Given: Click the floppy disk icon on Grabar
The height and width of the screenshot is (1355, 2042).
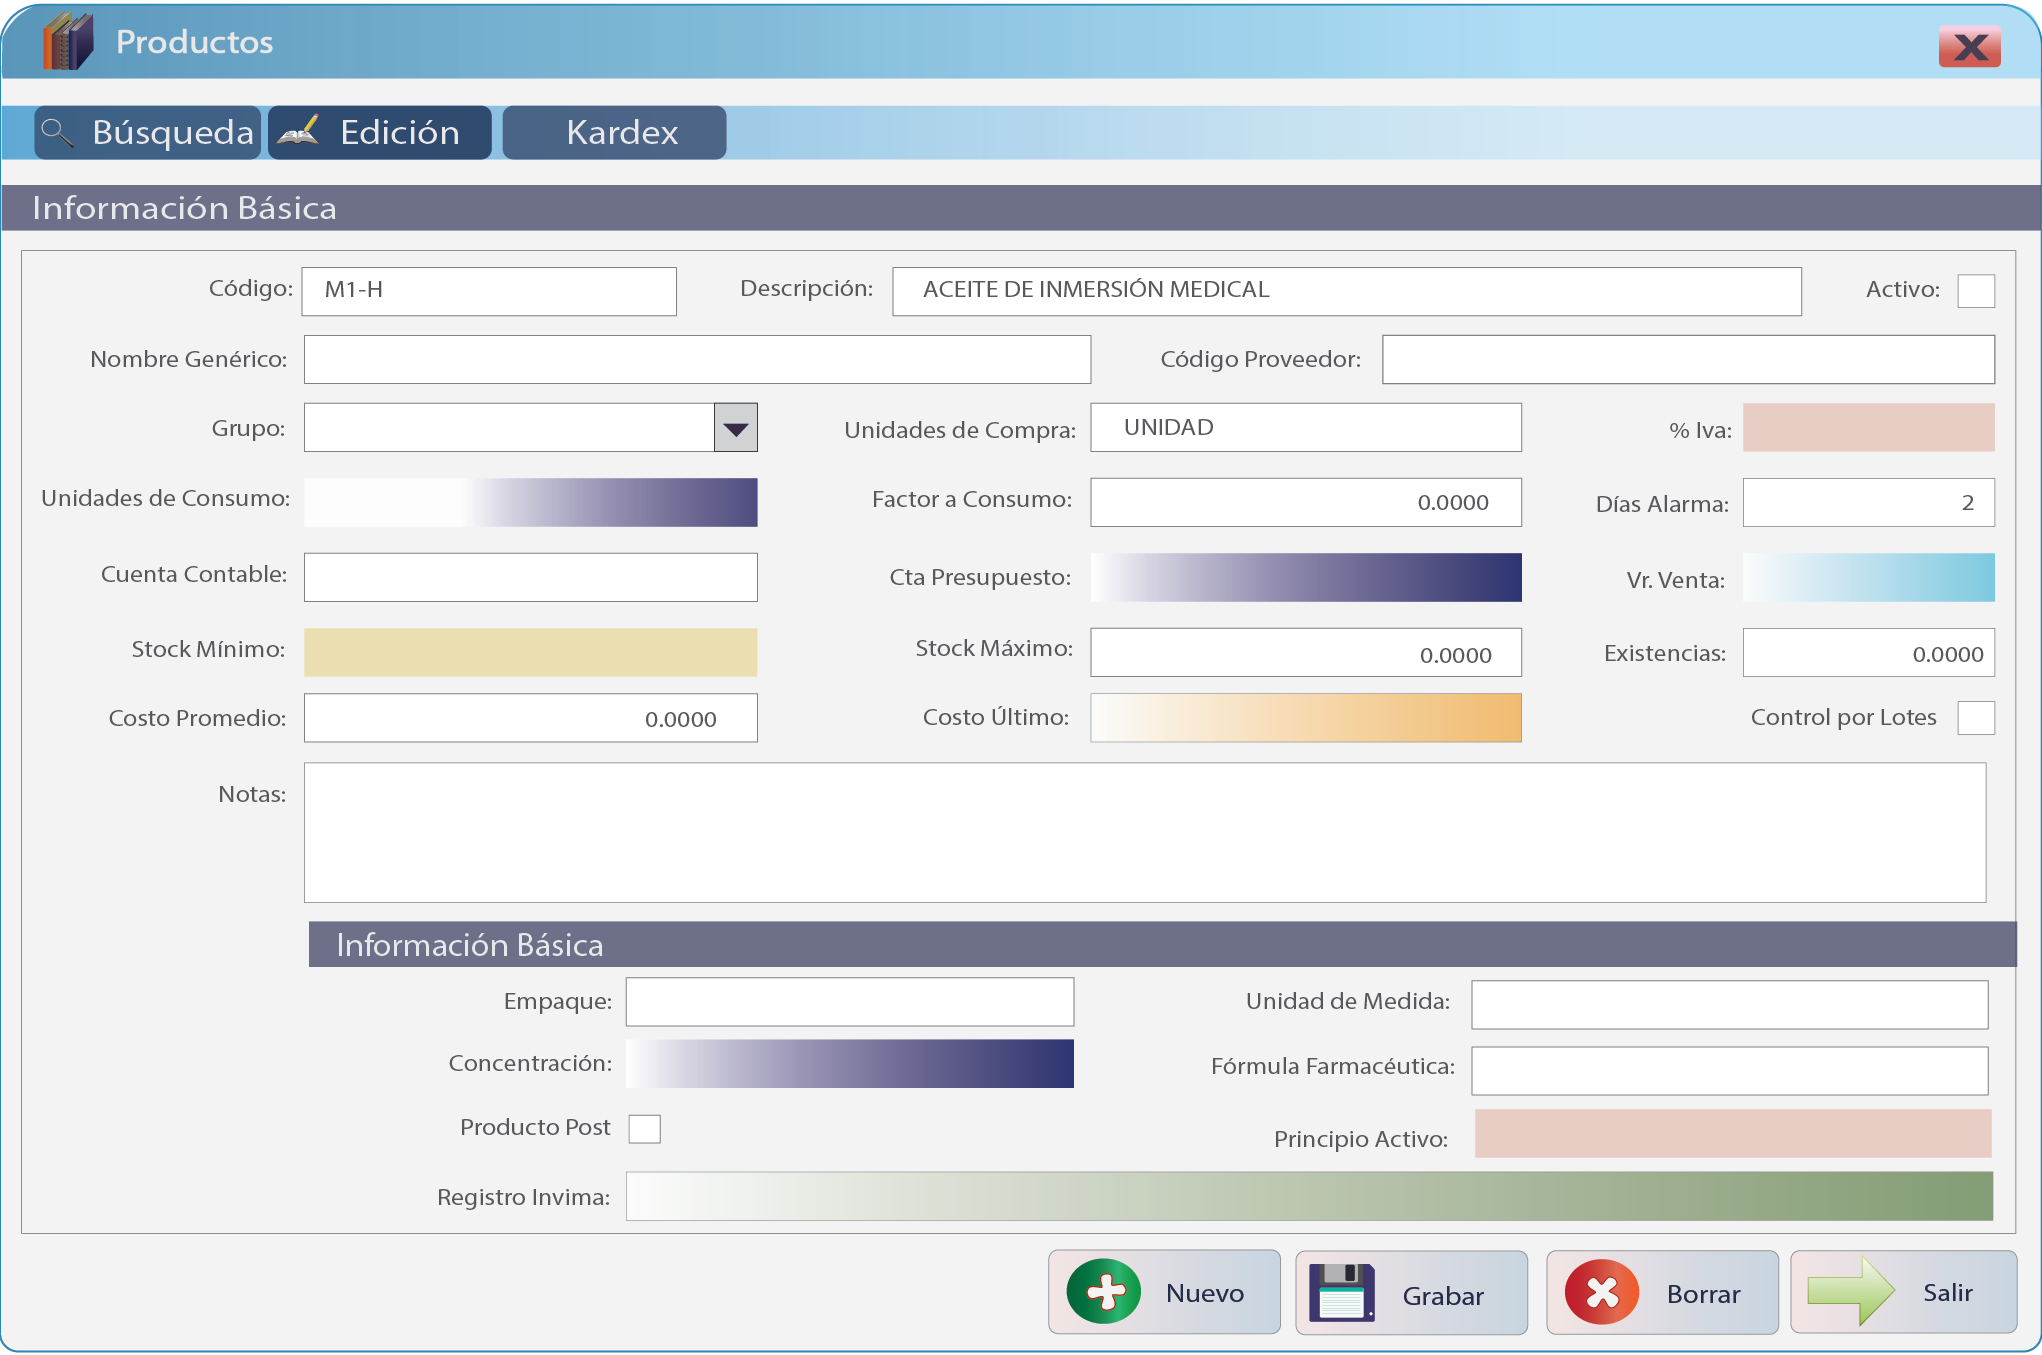Looking at the screenshot, I should pyautogui.click(x=1341, y=1293).
